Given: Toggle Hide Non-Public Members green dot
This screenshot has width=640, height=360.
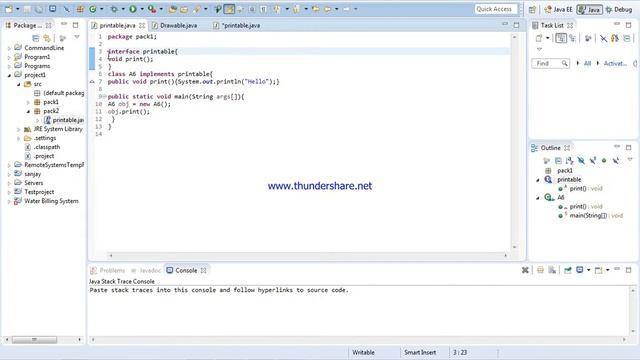Looking at the screenshot, I should point(604,160).
